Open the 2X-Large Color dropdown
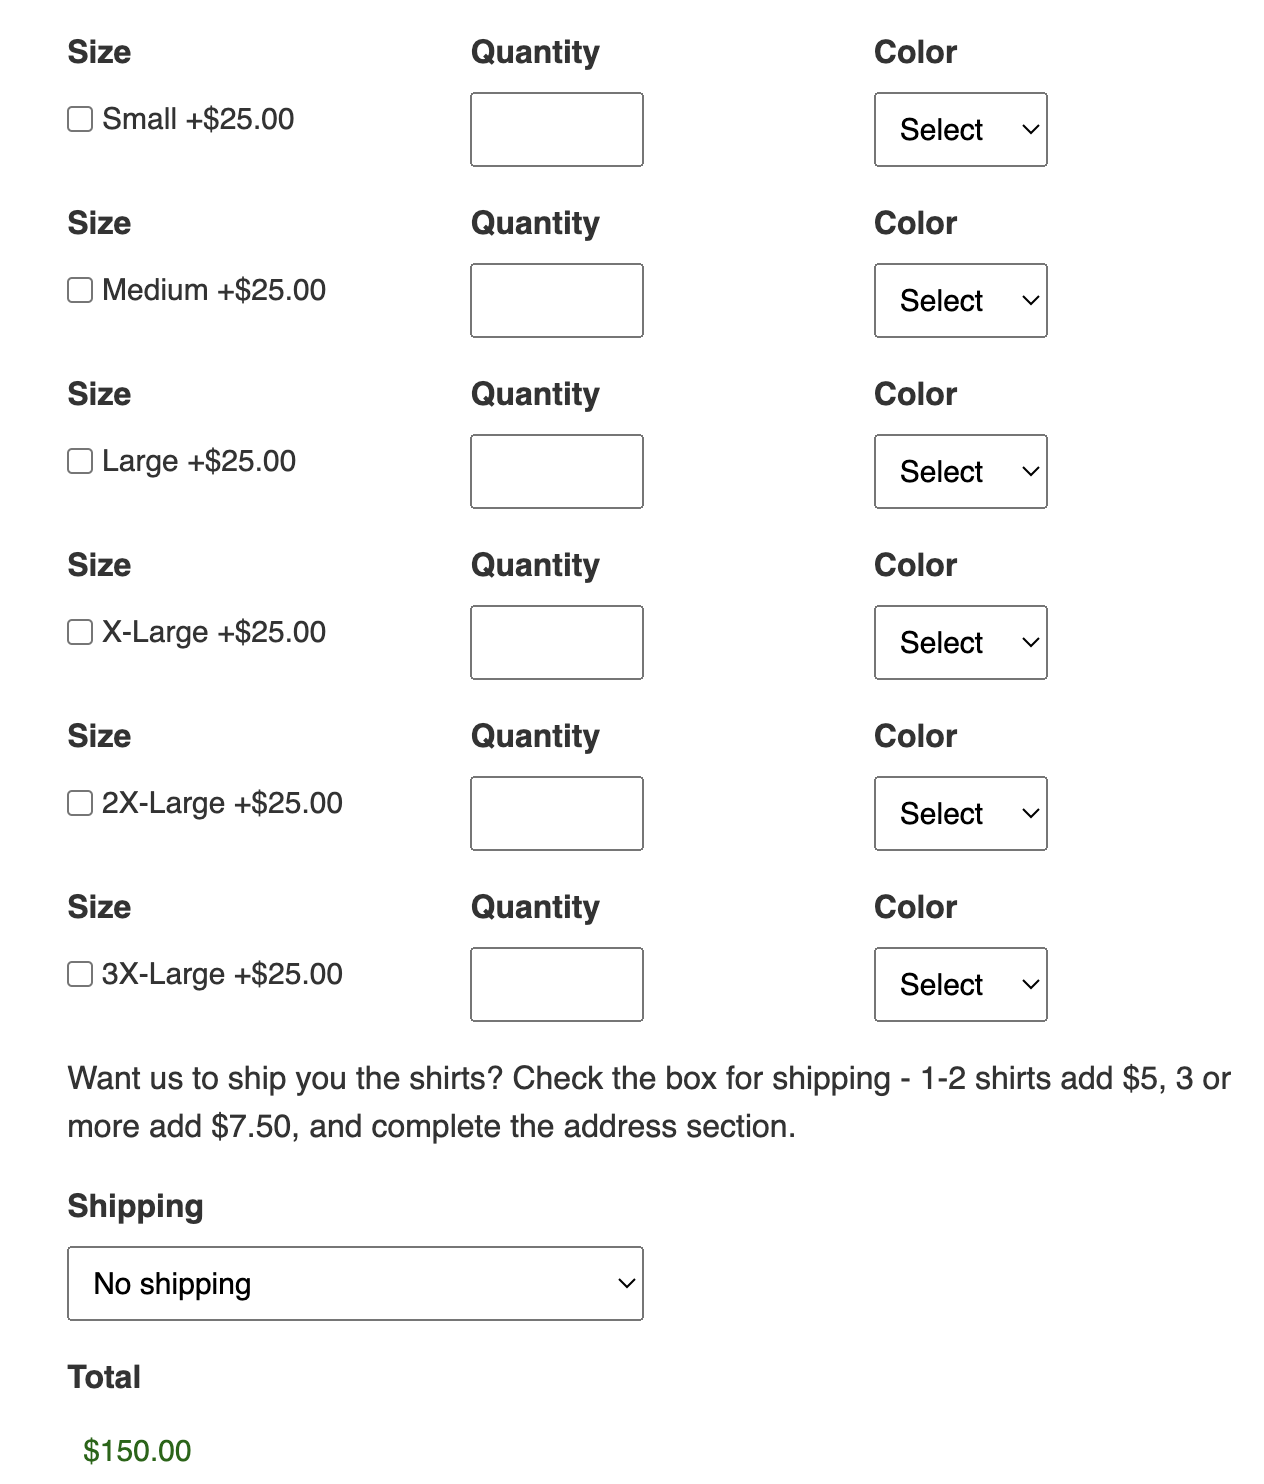Image resolution: width=1264 pixels, height=1484 pixels. 960,814
